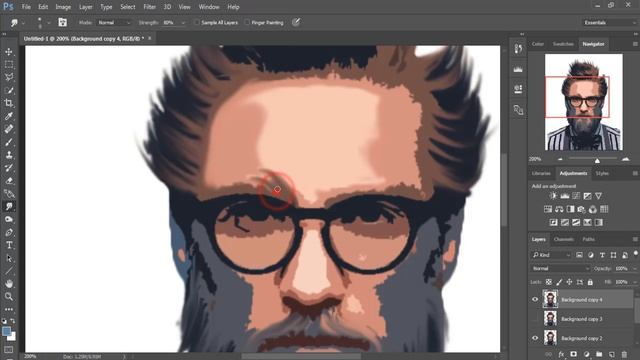Create a new layer group
Screen dimensions: 640x360
pos(599,354)
